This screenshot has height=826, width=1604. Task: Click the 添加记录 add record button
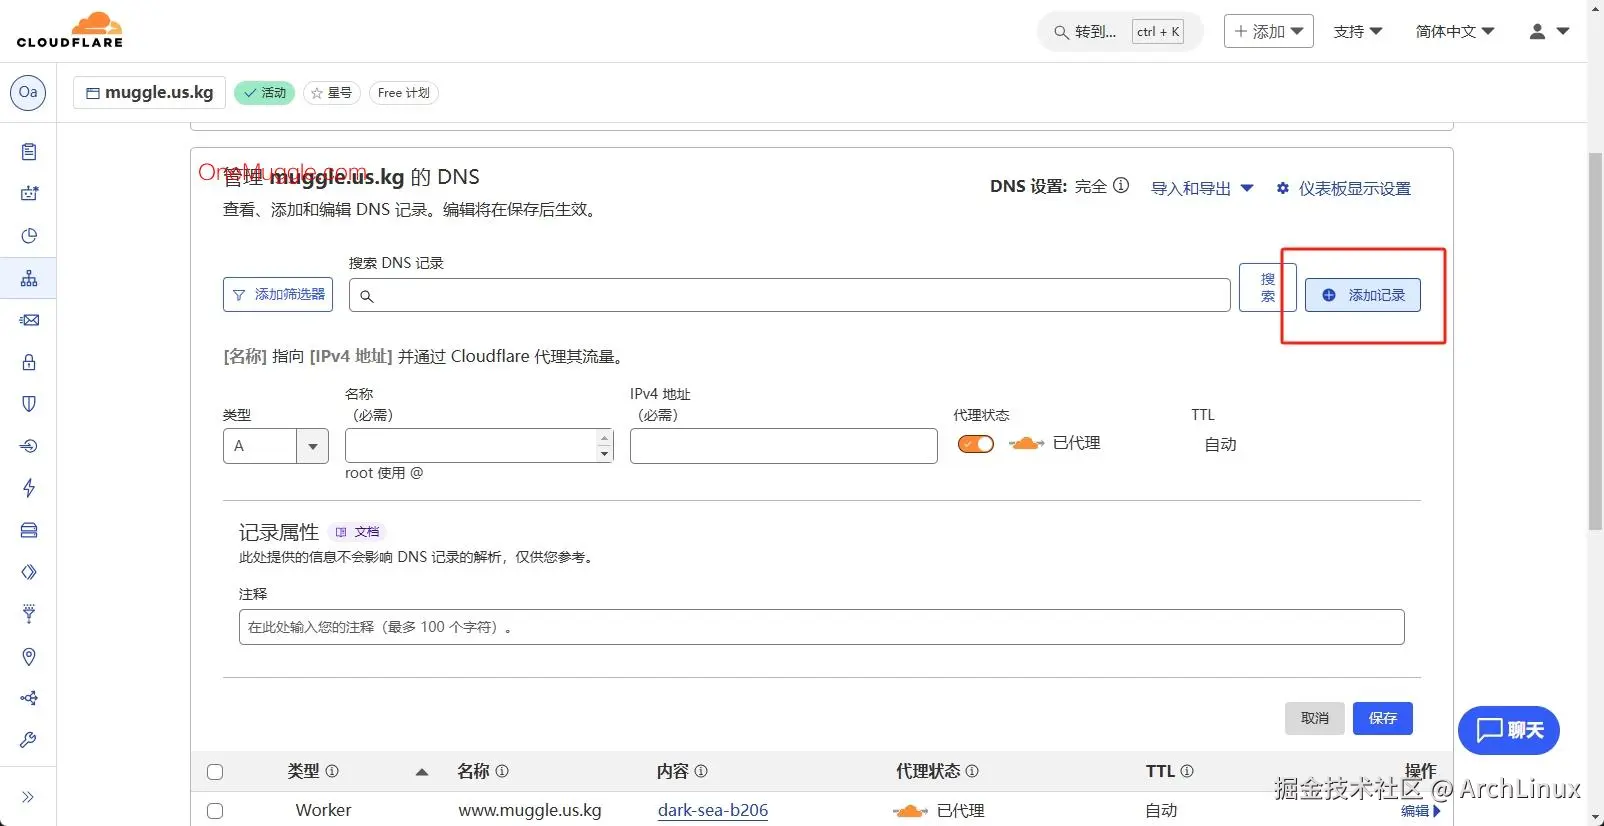[1363, 295]
